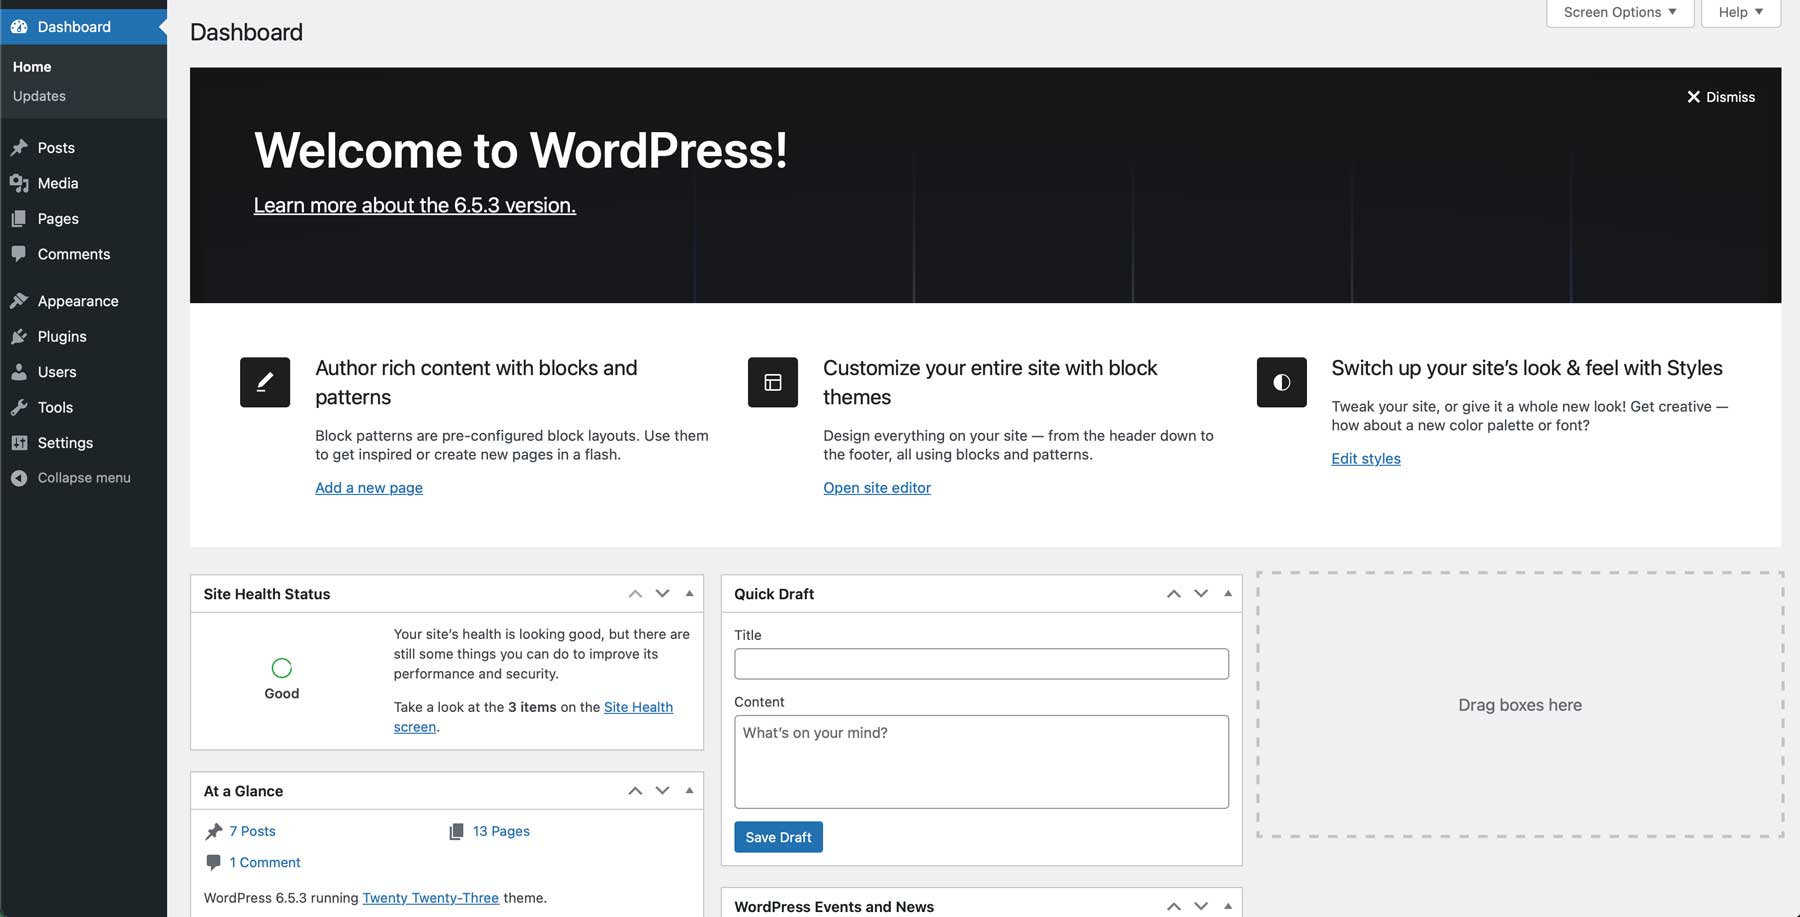
Task: Select the Appearance paintbrush icon
Action: click(21, 300)
